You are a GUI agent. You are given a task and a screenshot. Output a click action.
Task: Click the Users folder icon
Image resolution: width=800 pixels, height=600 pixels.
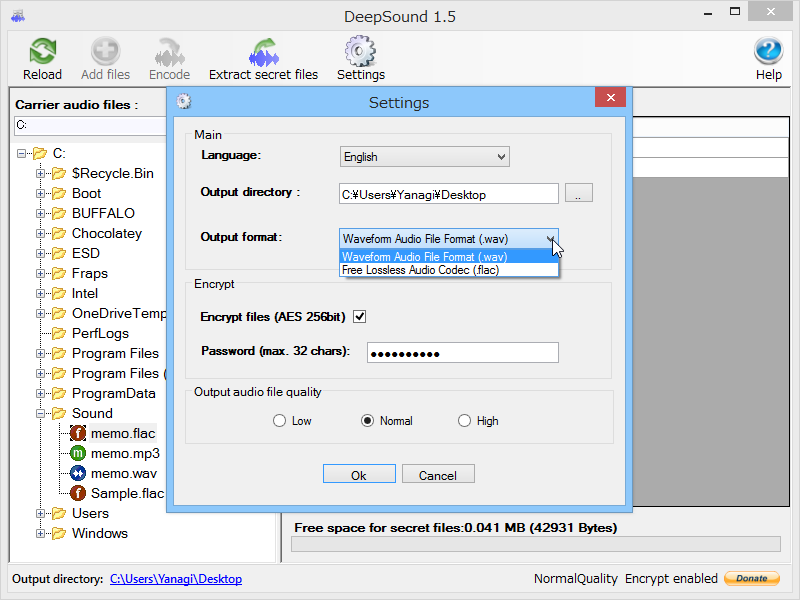59,513
